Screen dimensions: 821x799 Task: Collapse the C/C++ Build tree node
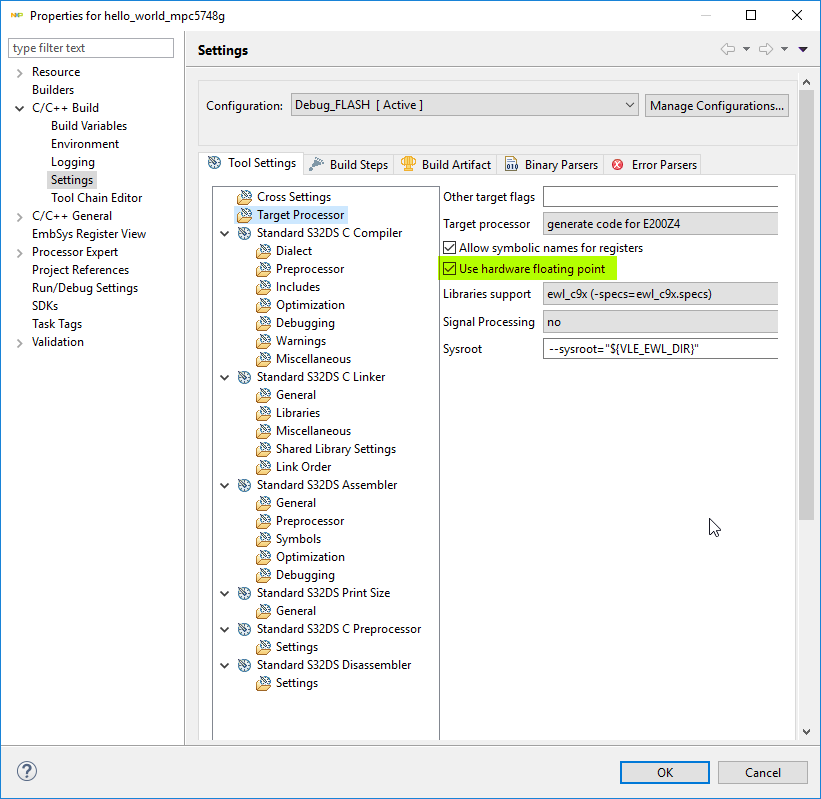click(19, 108)
